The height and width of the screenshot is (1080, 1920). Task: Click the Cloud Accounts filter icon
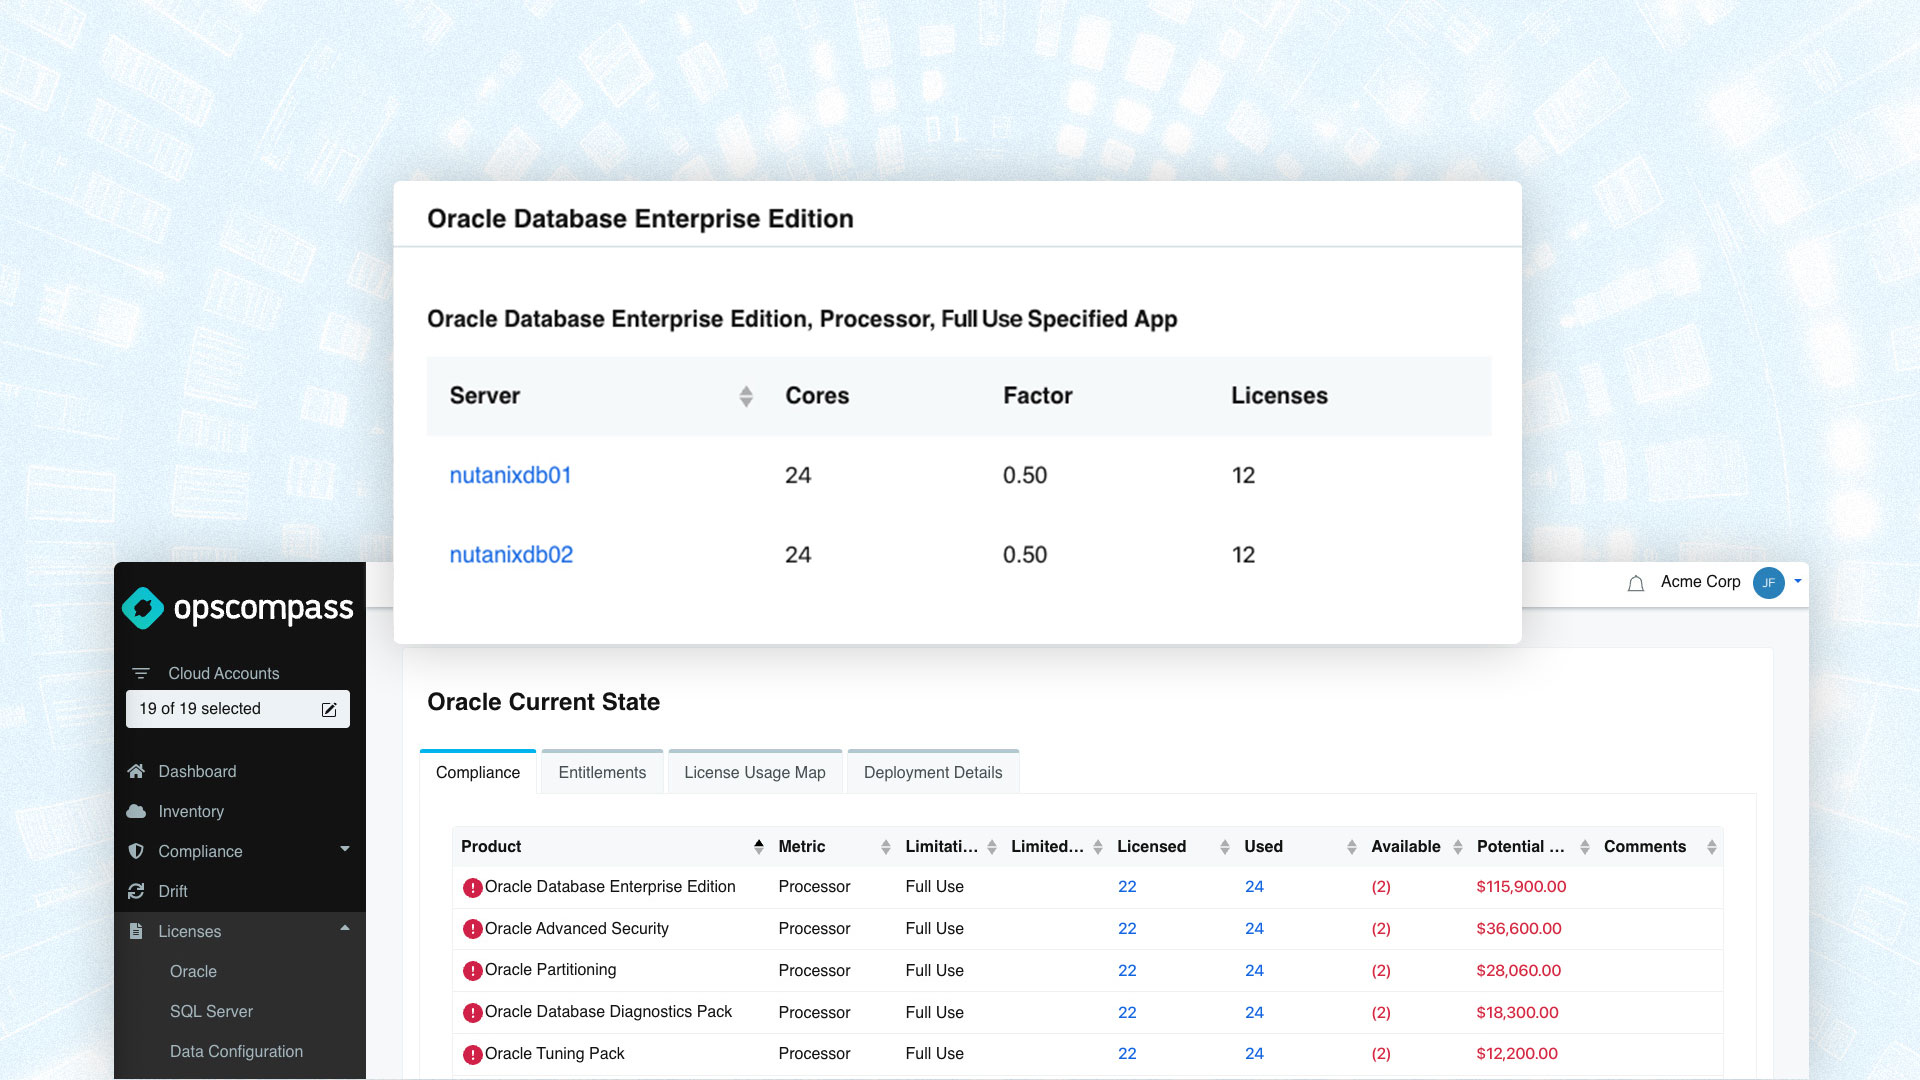141,674
